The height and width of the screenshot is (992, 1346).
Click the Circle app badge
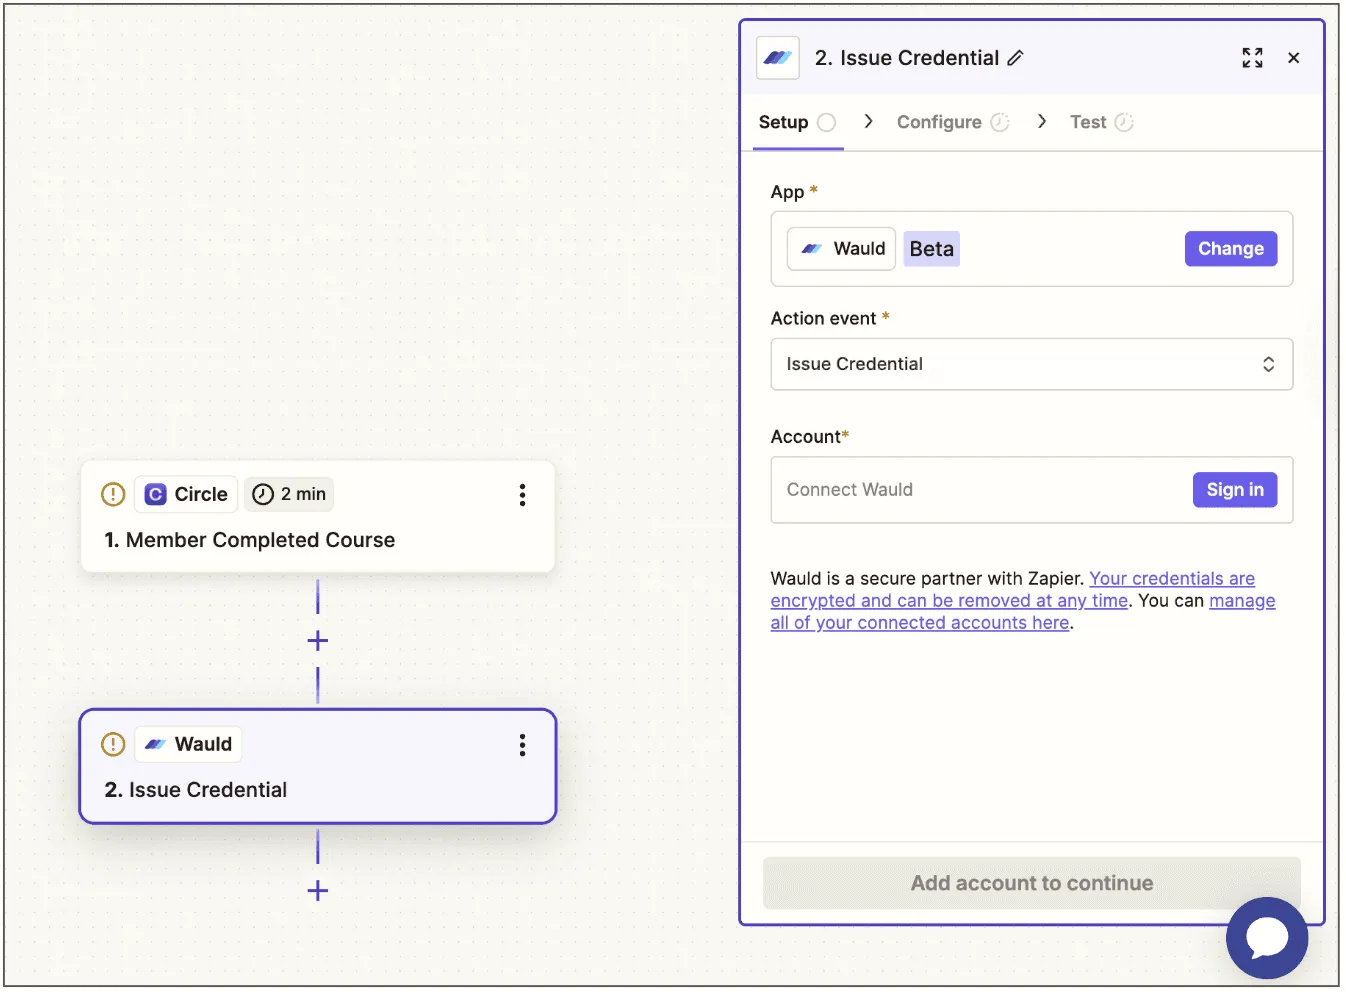[186, 494]
